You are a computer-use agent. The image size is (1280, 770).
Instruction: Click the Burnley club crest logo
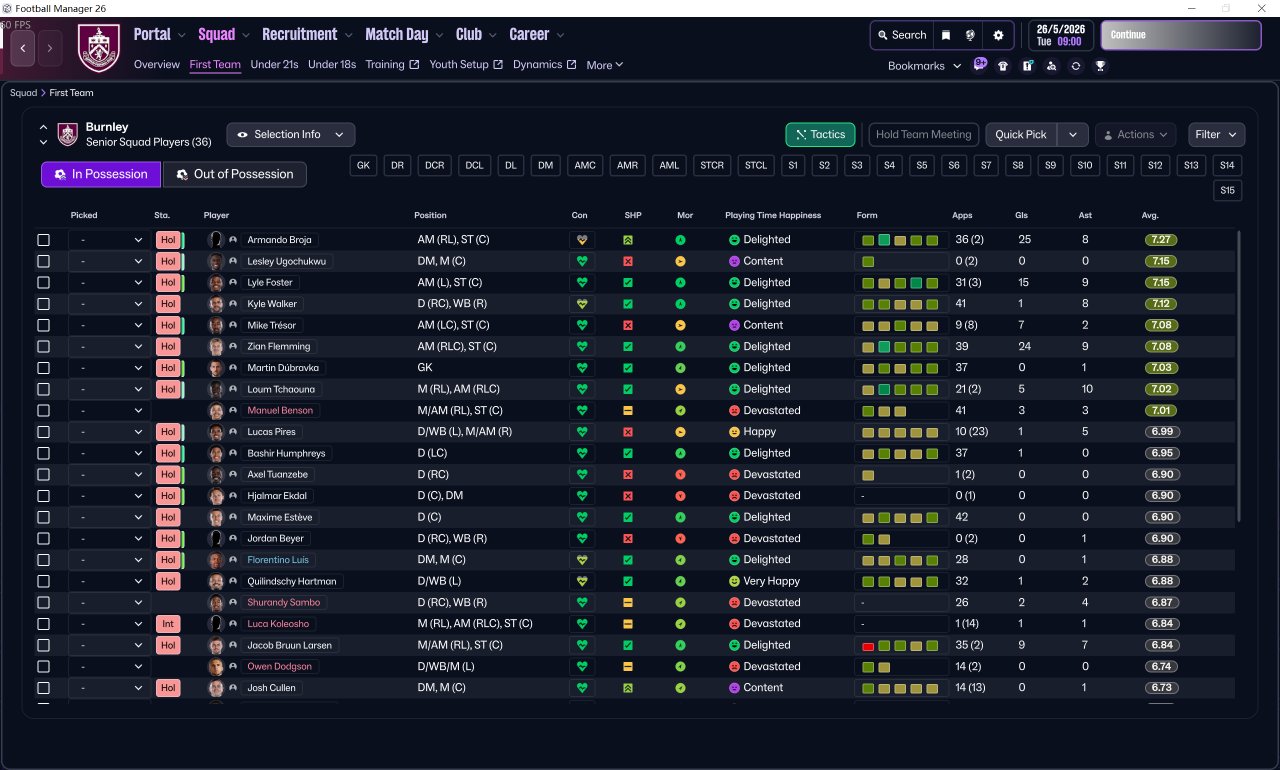(98, 47)
